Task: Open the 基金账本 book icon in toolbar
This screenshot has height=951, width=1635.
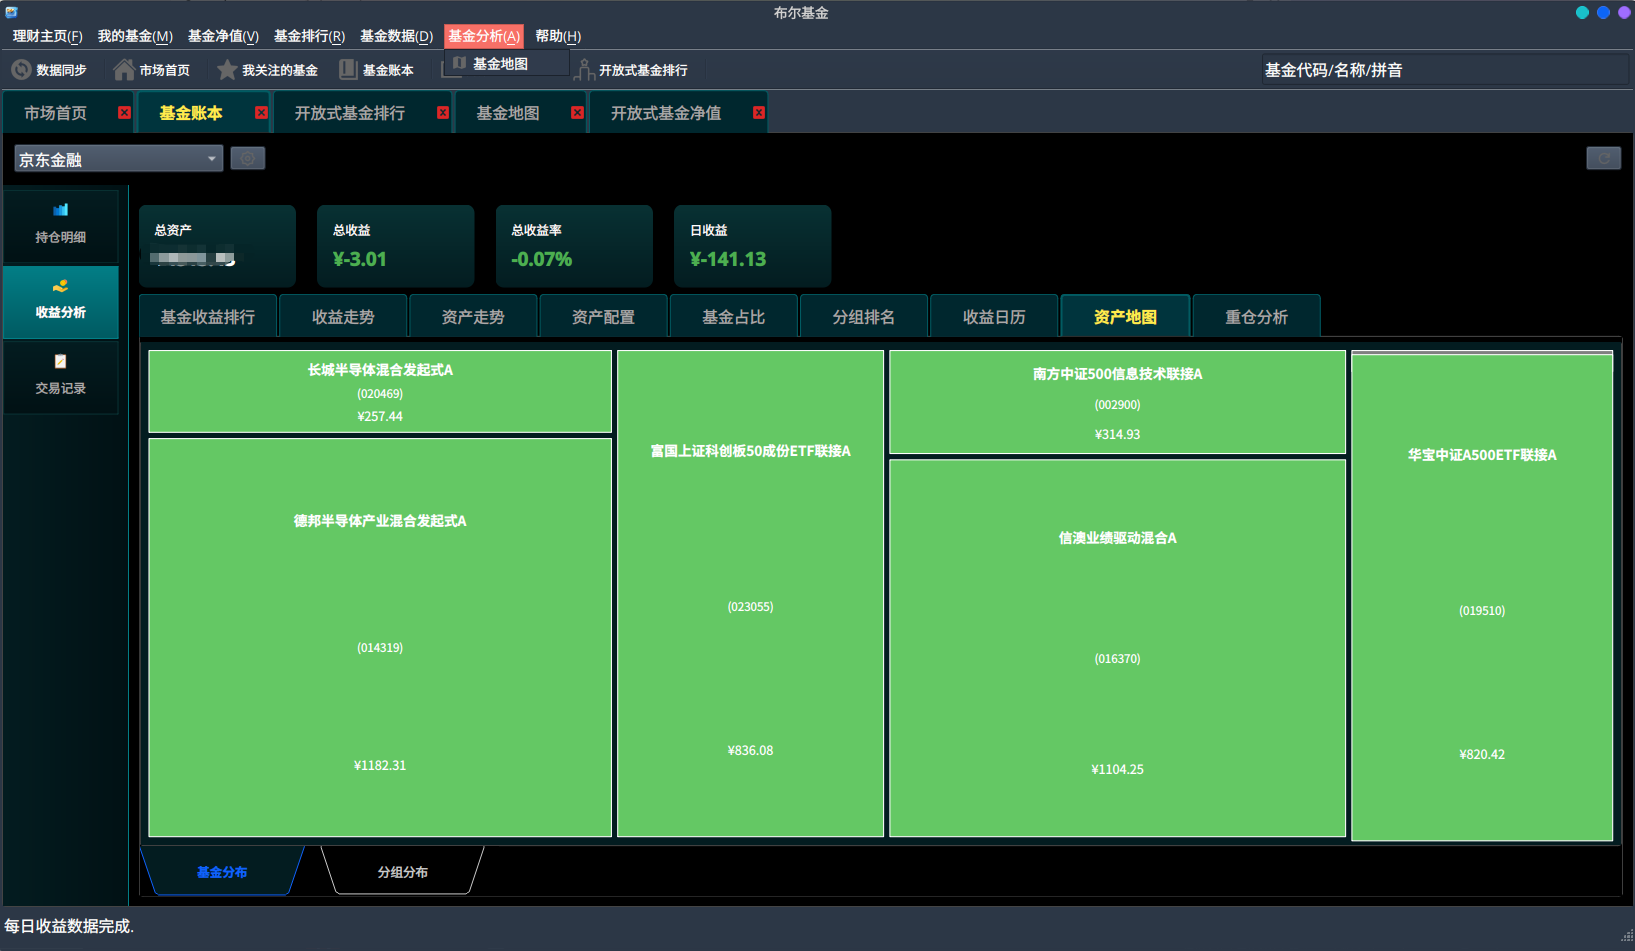Action: (x=348, y=70)
